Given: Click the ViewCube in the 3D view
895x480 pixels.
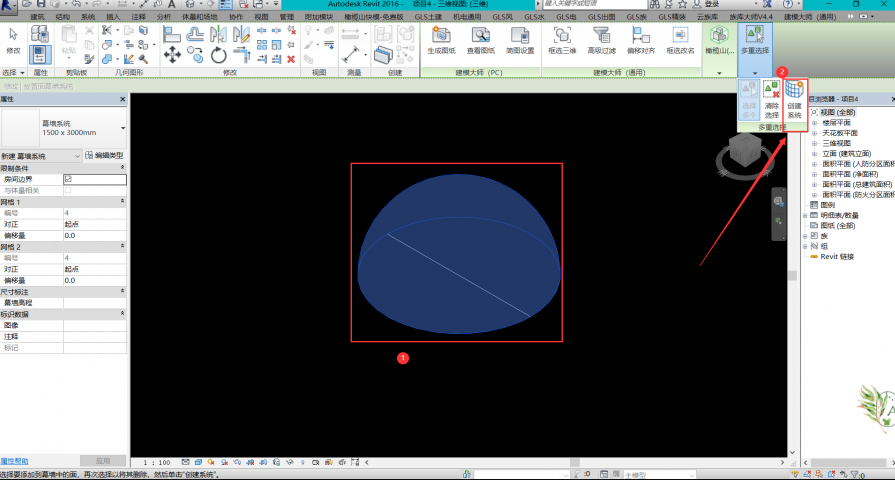Looking at the screenshot, I should pyautogui.click(x=745, y=152).
